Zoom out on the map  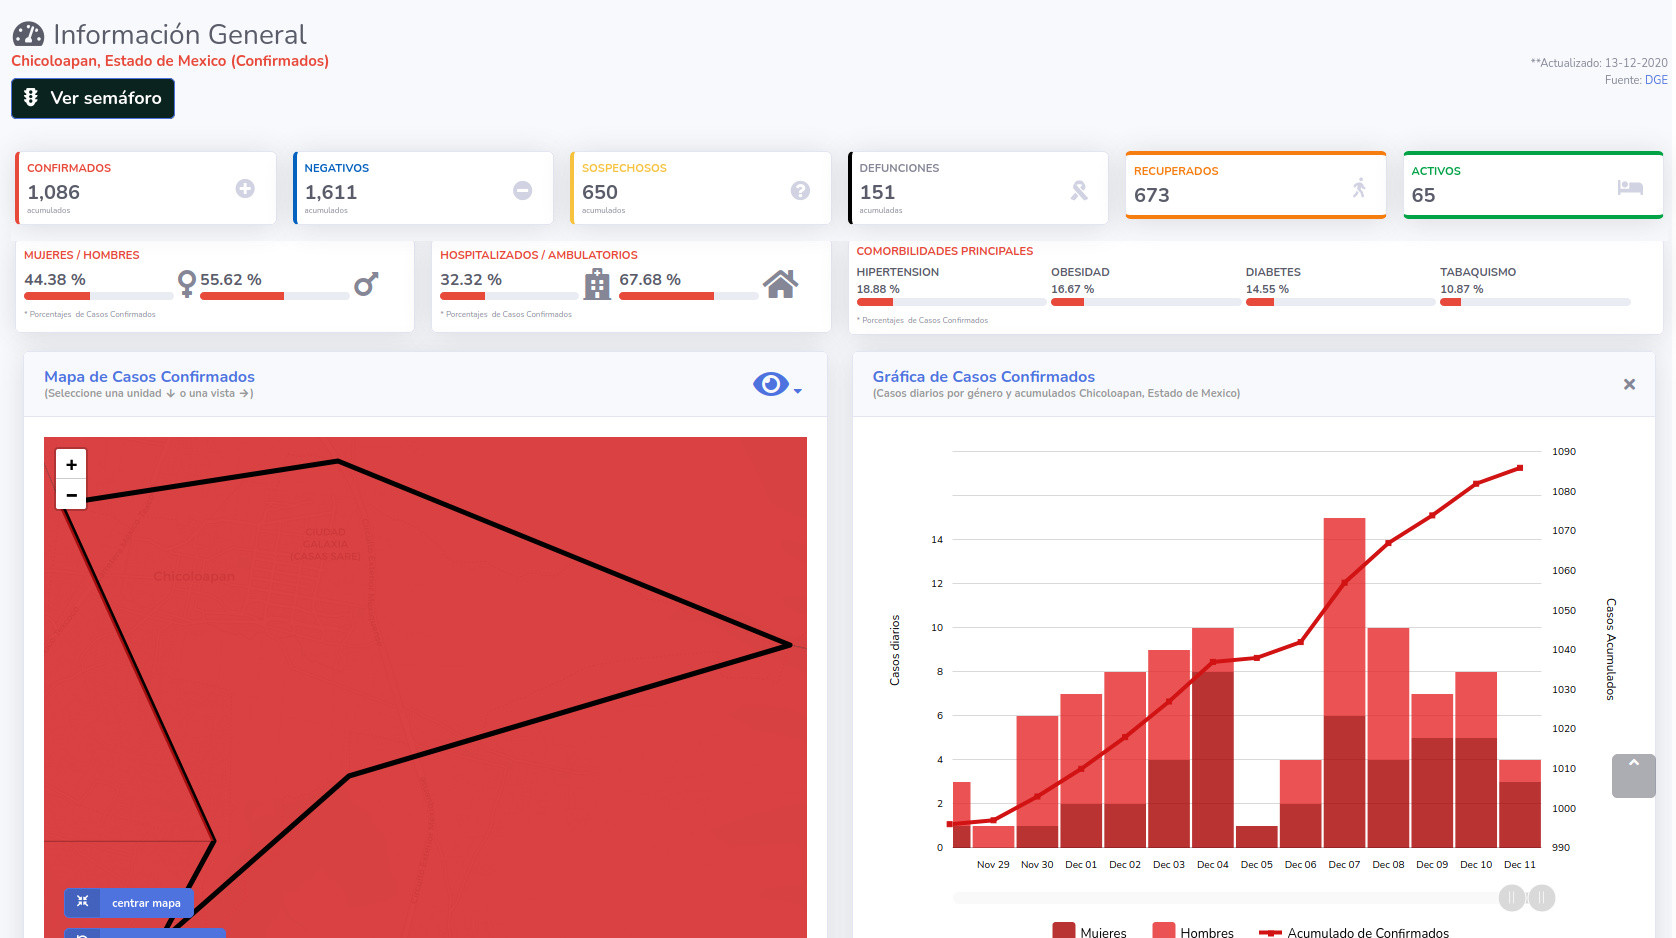click(x=71, y=495)
